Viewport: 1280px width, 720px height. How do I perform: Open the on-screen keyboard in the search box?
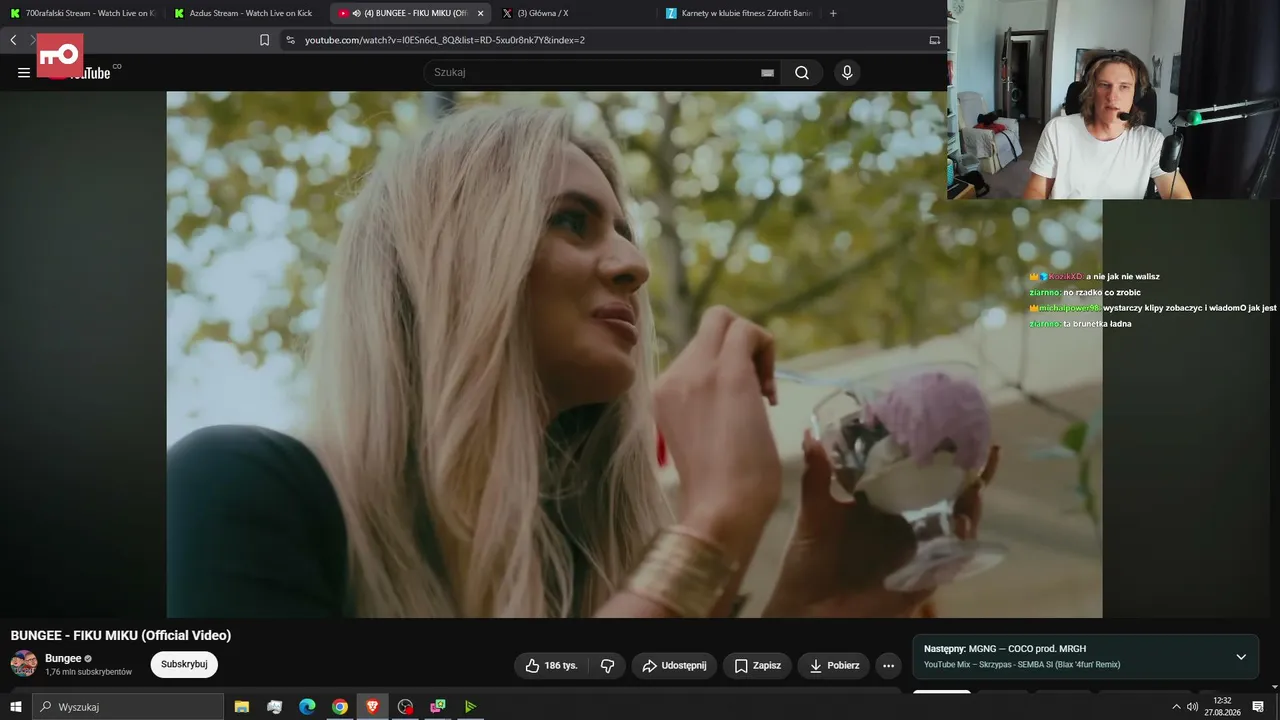768,73
